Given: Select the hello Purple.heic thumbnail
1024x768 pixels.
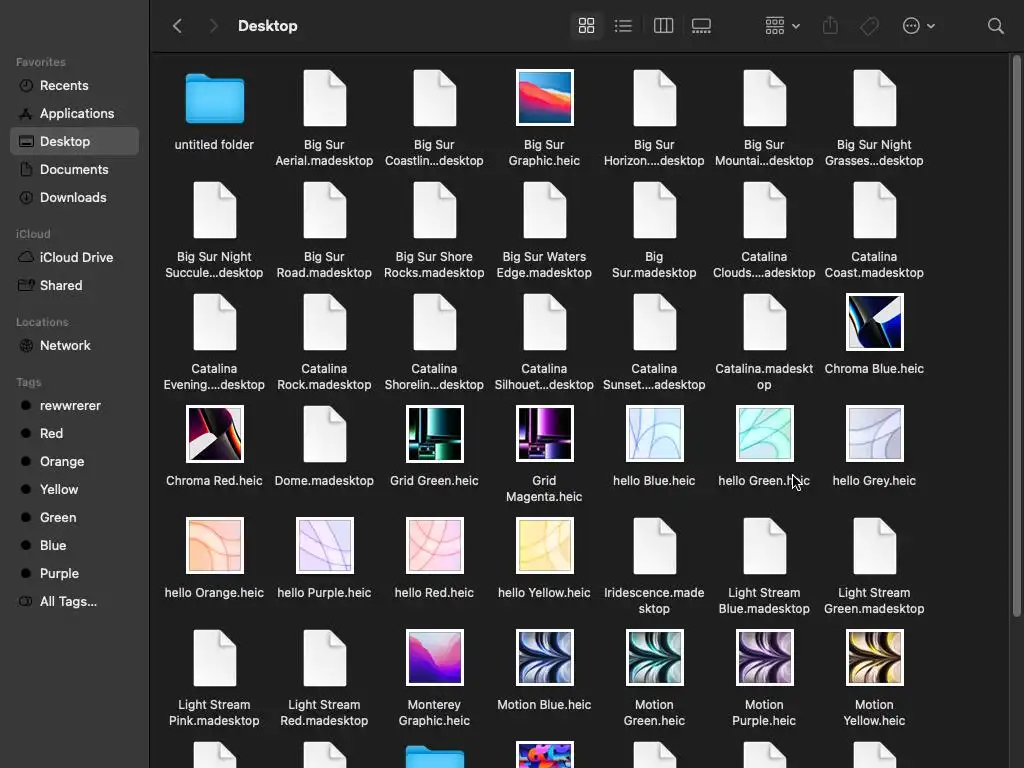Looking at the screenshot, I should [x=325, y=546].
